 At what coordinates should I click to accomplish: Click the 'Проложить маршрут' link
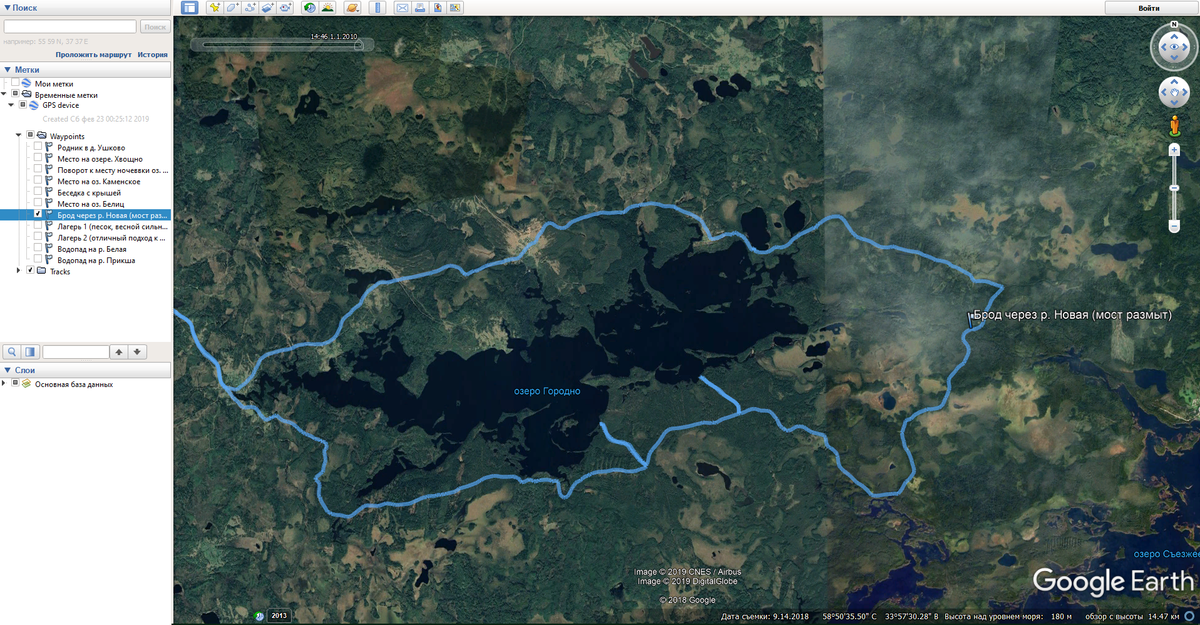pos(93,55)
